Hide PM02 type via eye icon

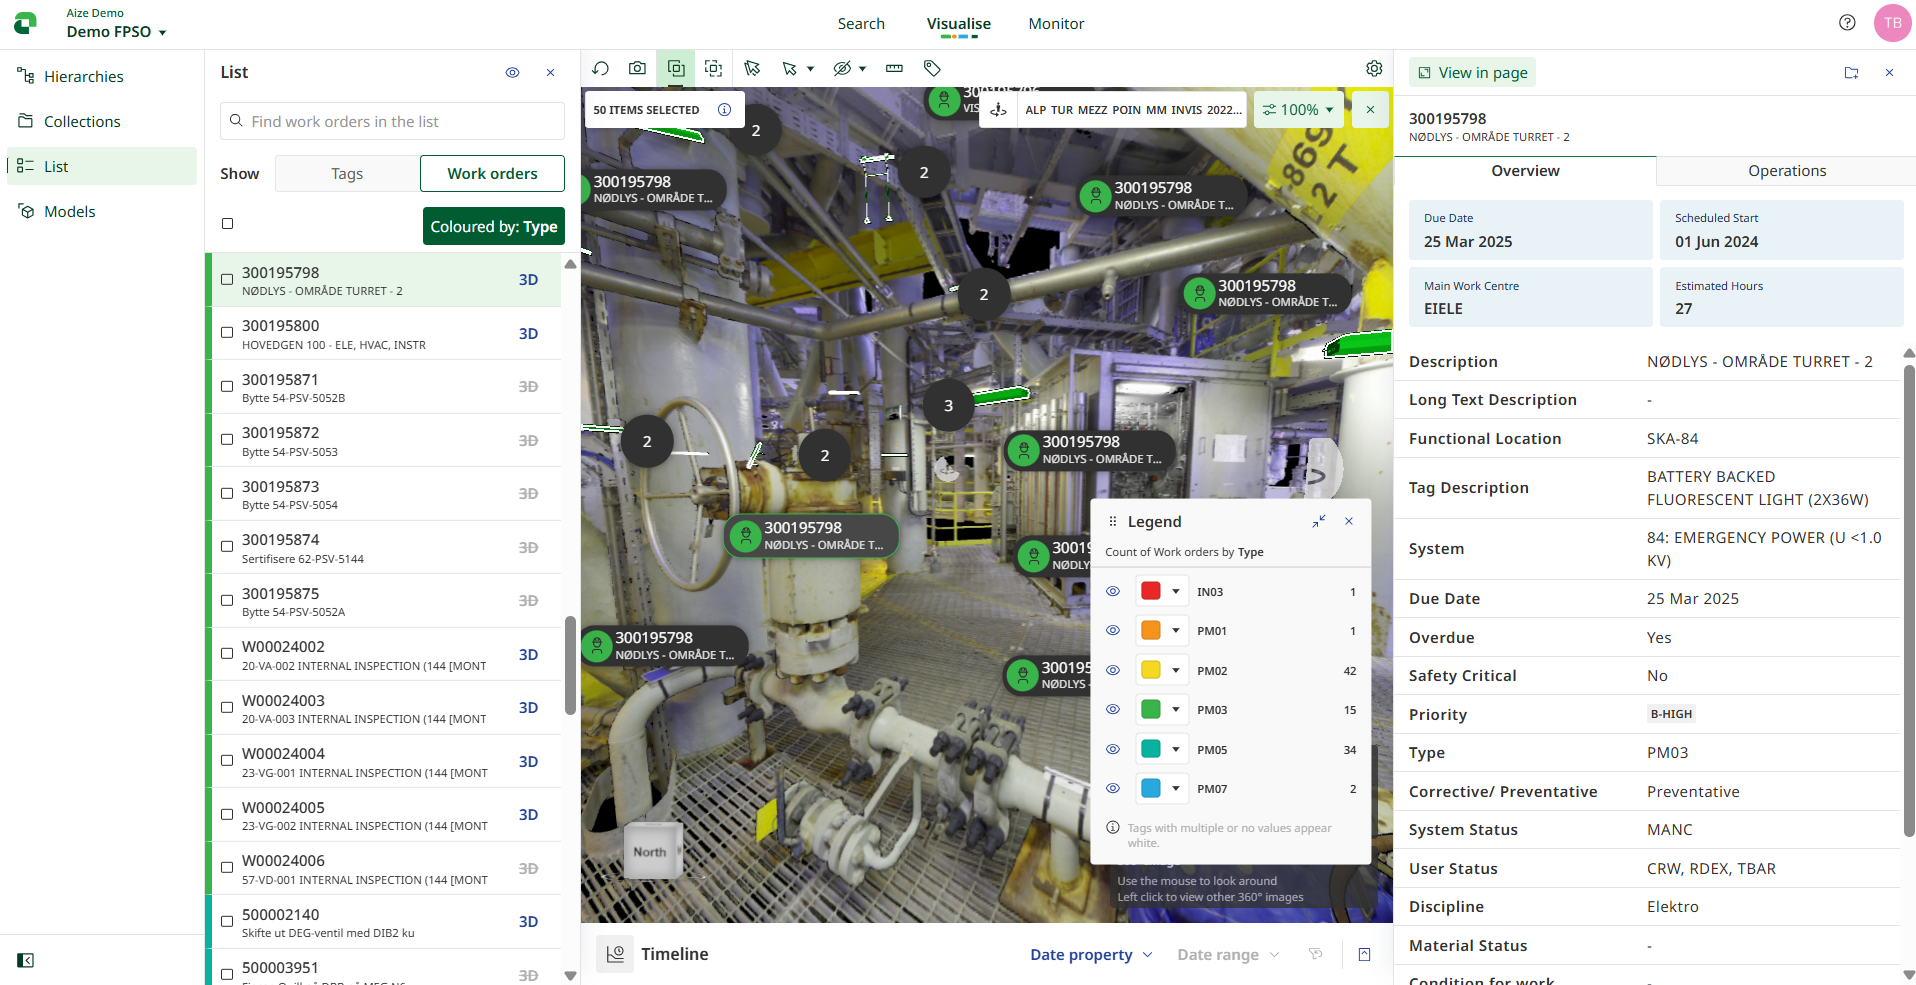[1112, 670]
